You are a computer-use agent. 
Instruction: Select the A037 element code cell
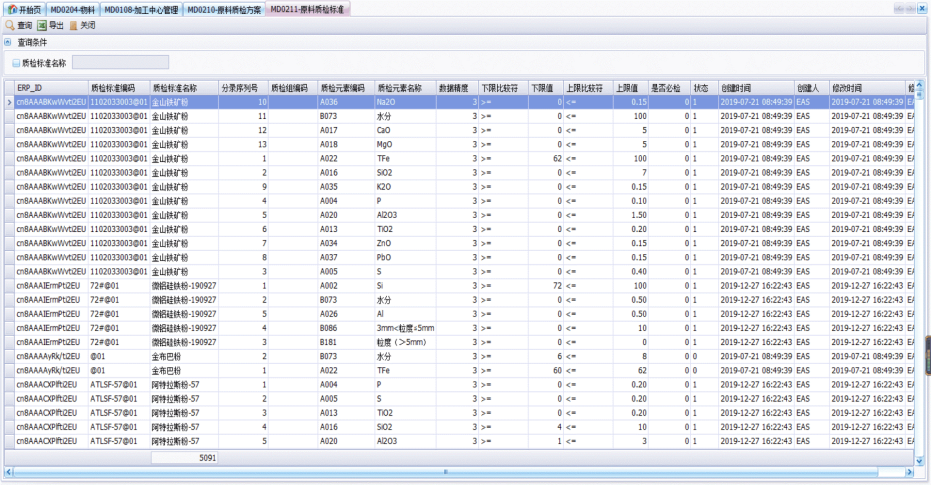347,257
